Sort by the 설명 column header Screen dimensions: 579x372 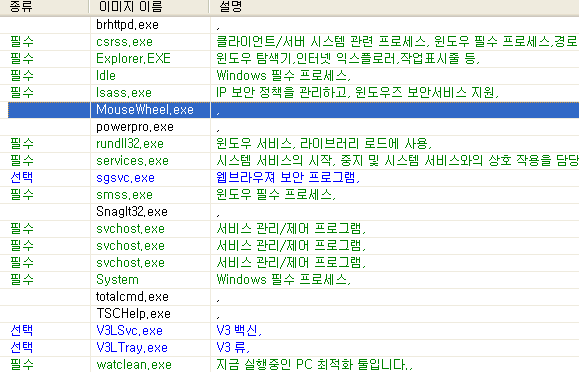[394, 7]
